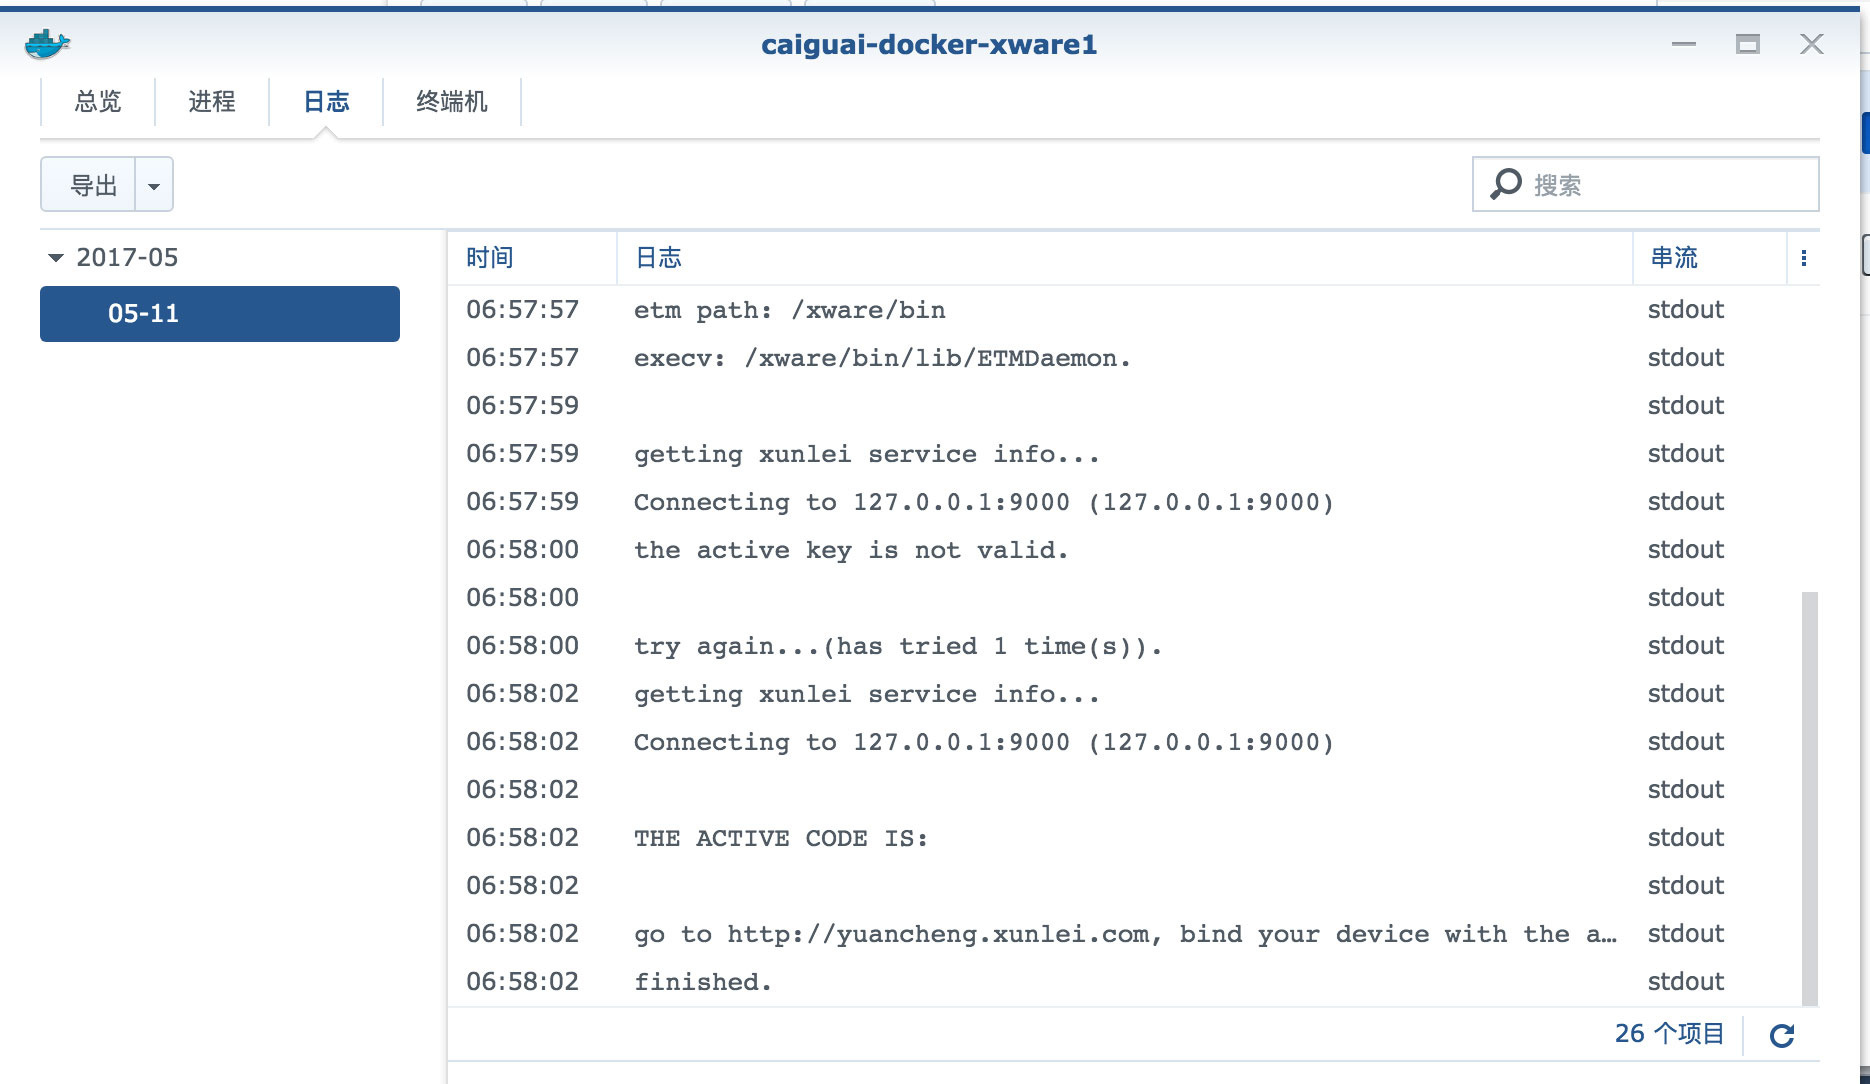Open the 进程 tab

click(212, 102)
